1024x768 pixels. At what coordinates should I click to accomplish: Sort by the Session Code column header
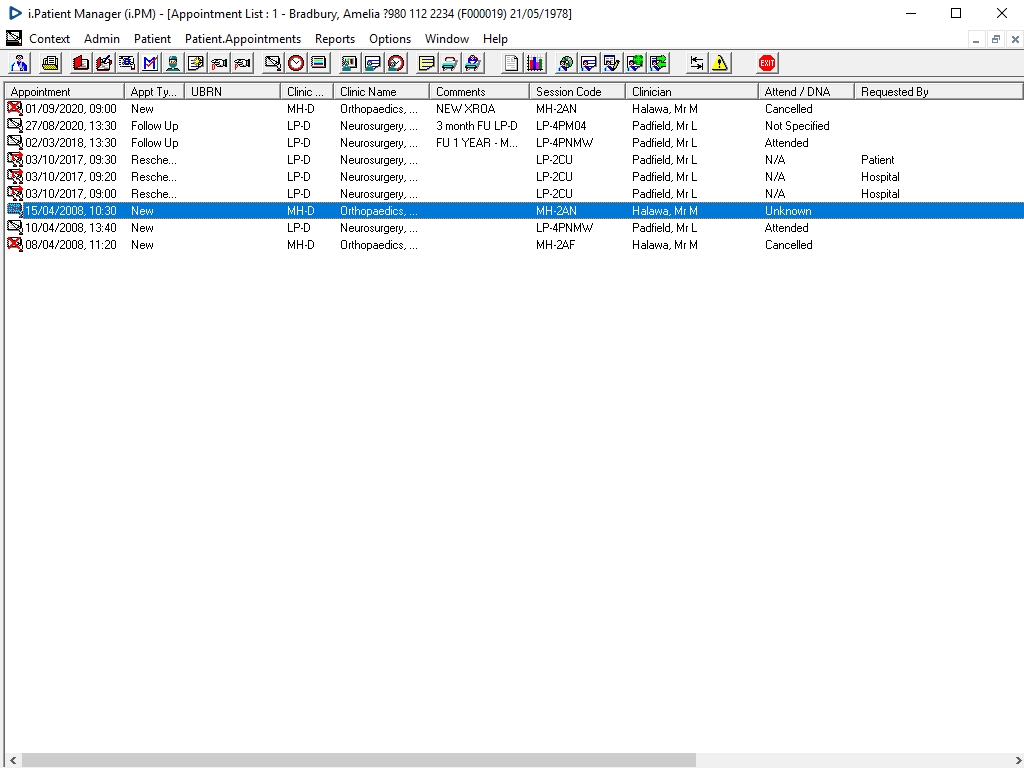pos(577,91)
